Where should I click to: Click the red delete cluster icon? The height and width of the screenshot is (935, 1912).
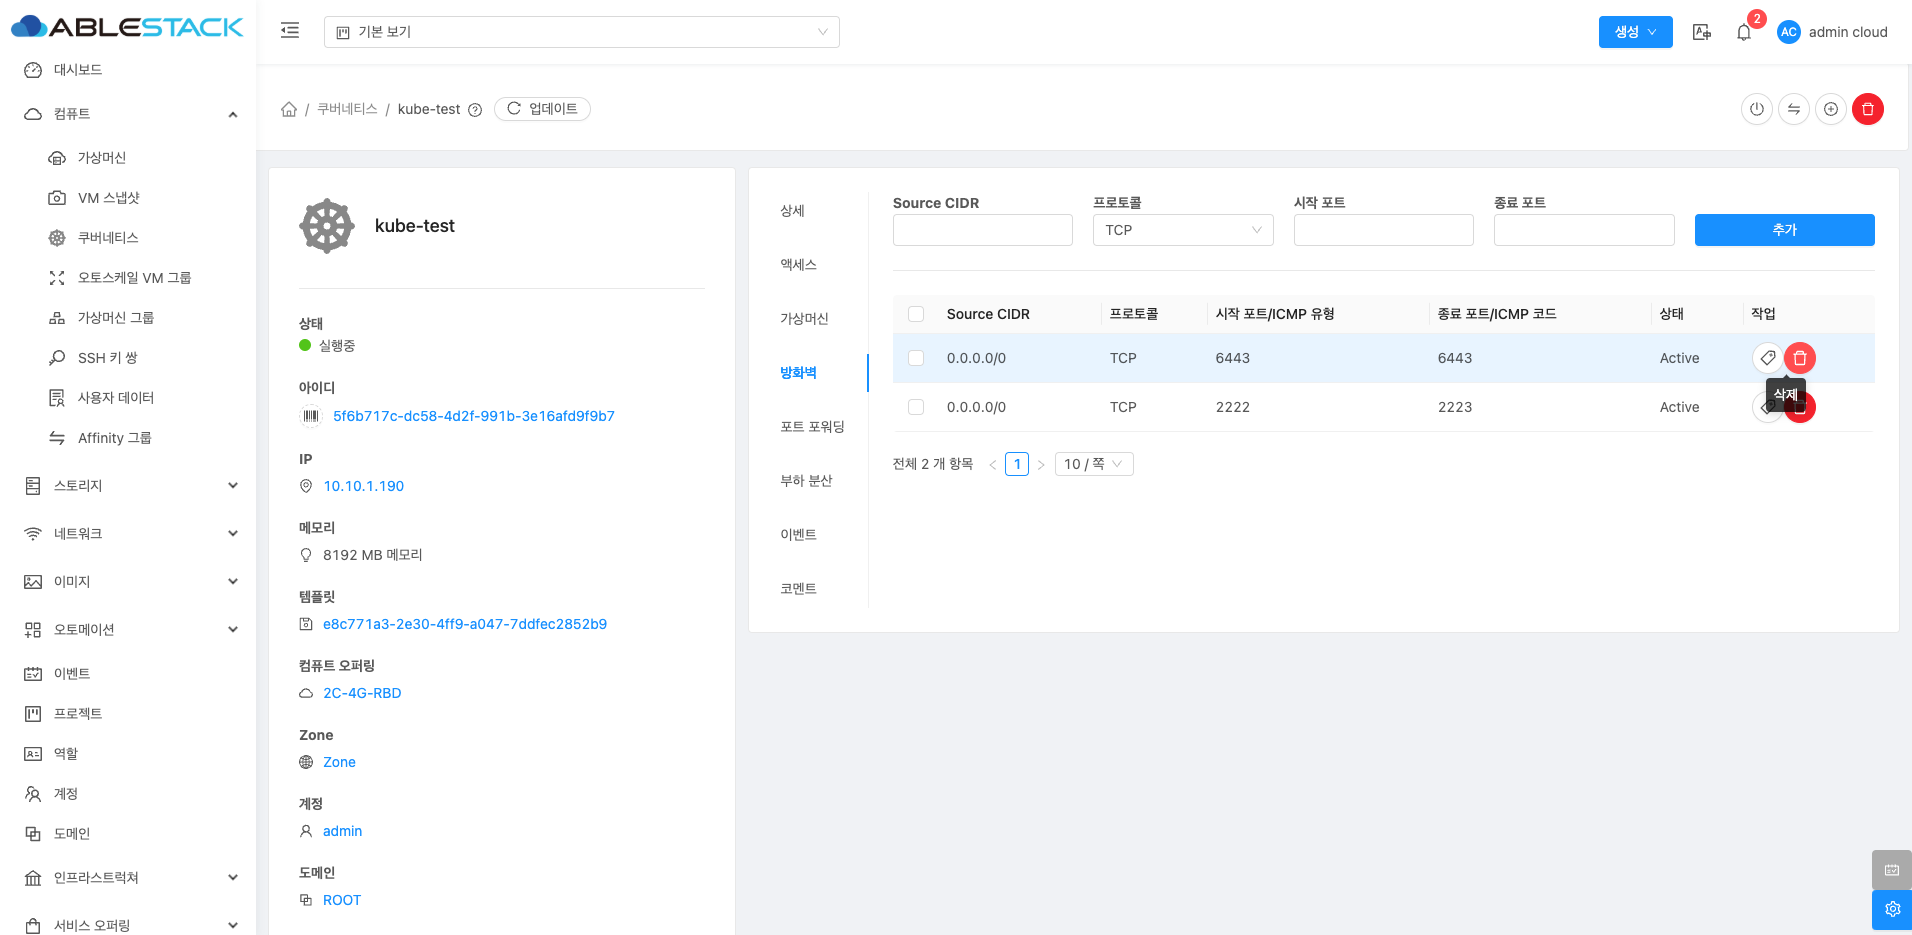pos(1867,109)
